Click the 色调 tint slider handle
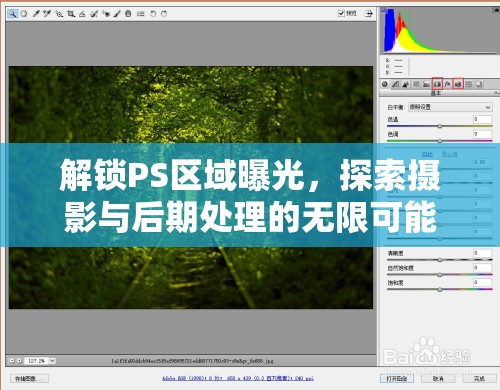500x390 pixels. [x=440, y=141]
